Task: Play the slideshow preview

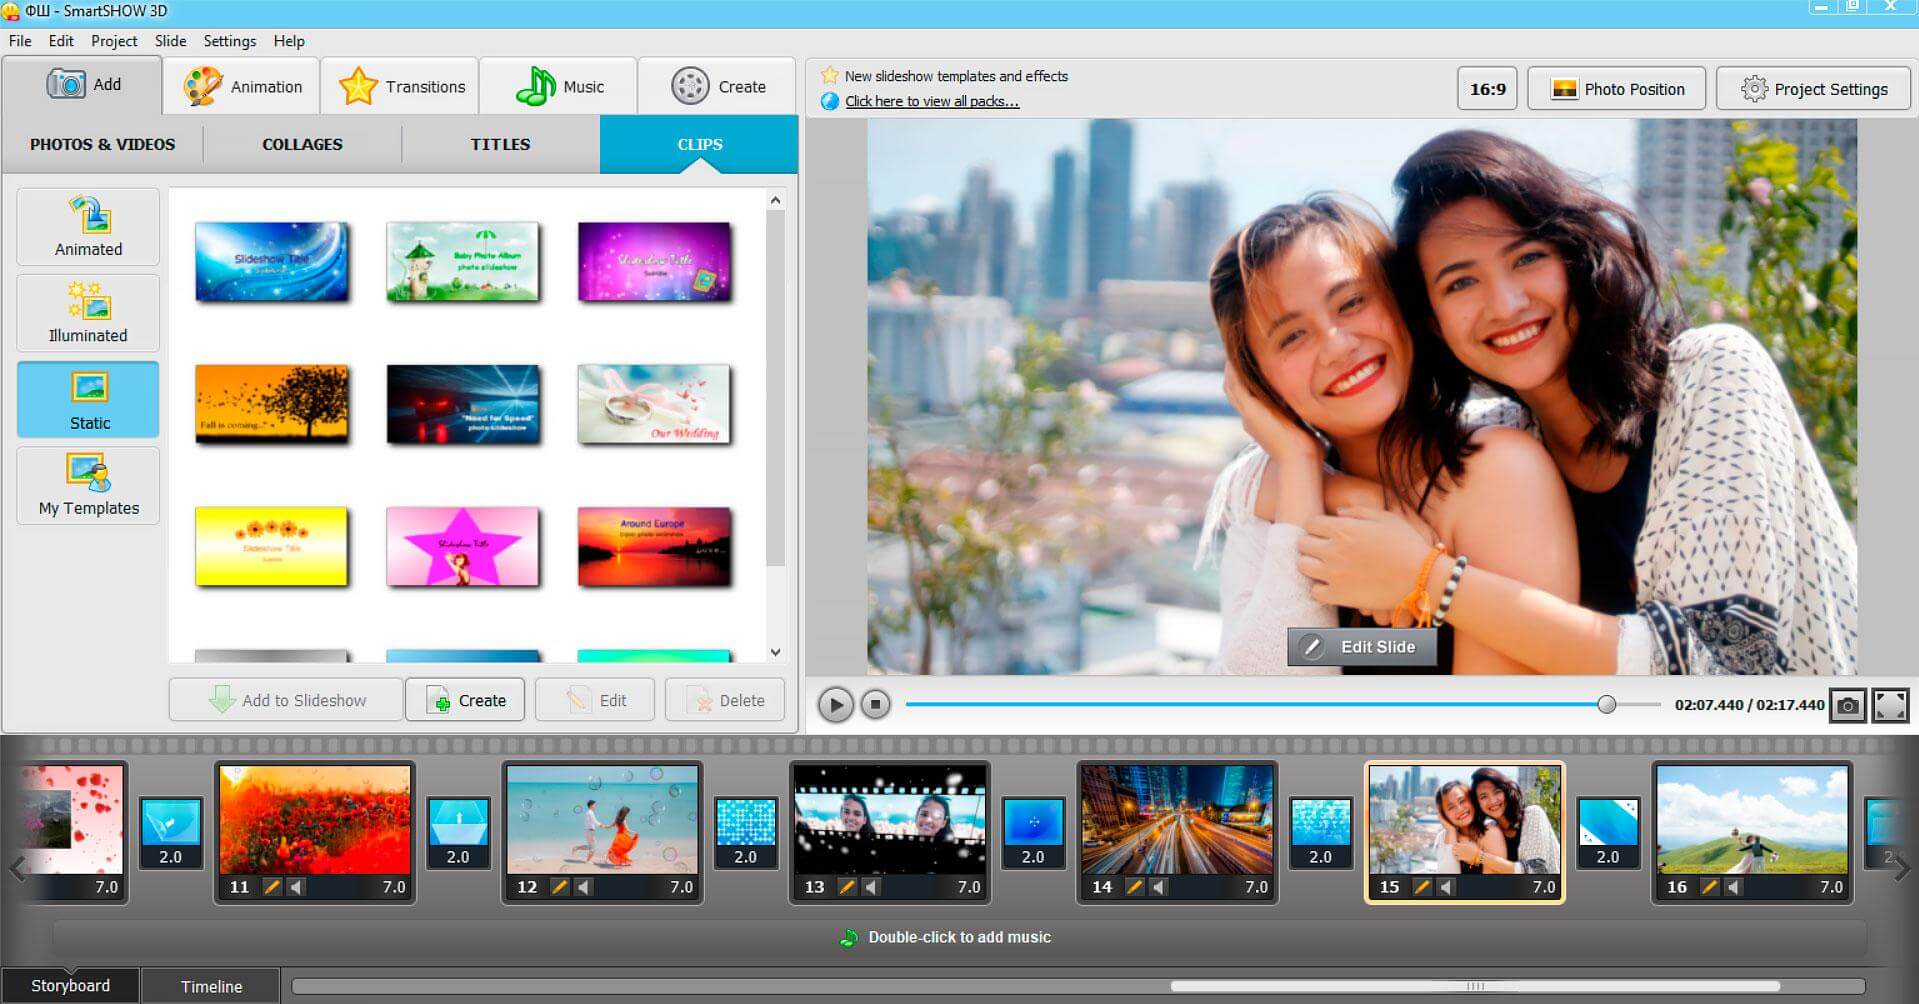Action: click(x=836, y=704)
